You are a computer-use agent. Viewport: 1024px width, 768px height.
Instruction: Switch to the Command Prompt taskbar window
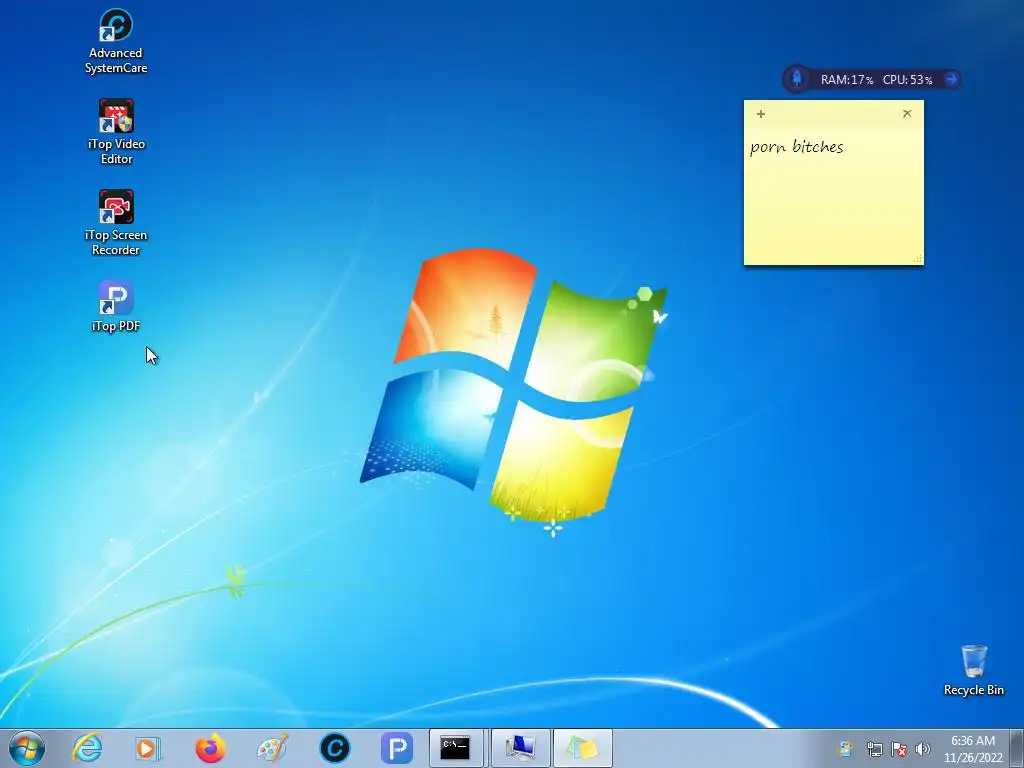coord(456,748)
